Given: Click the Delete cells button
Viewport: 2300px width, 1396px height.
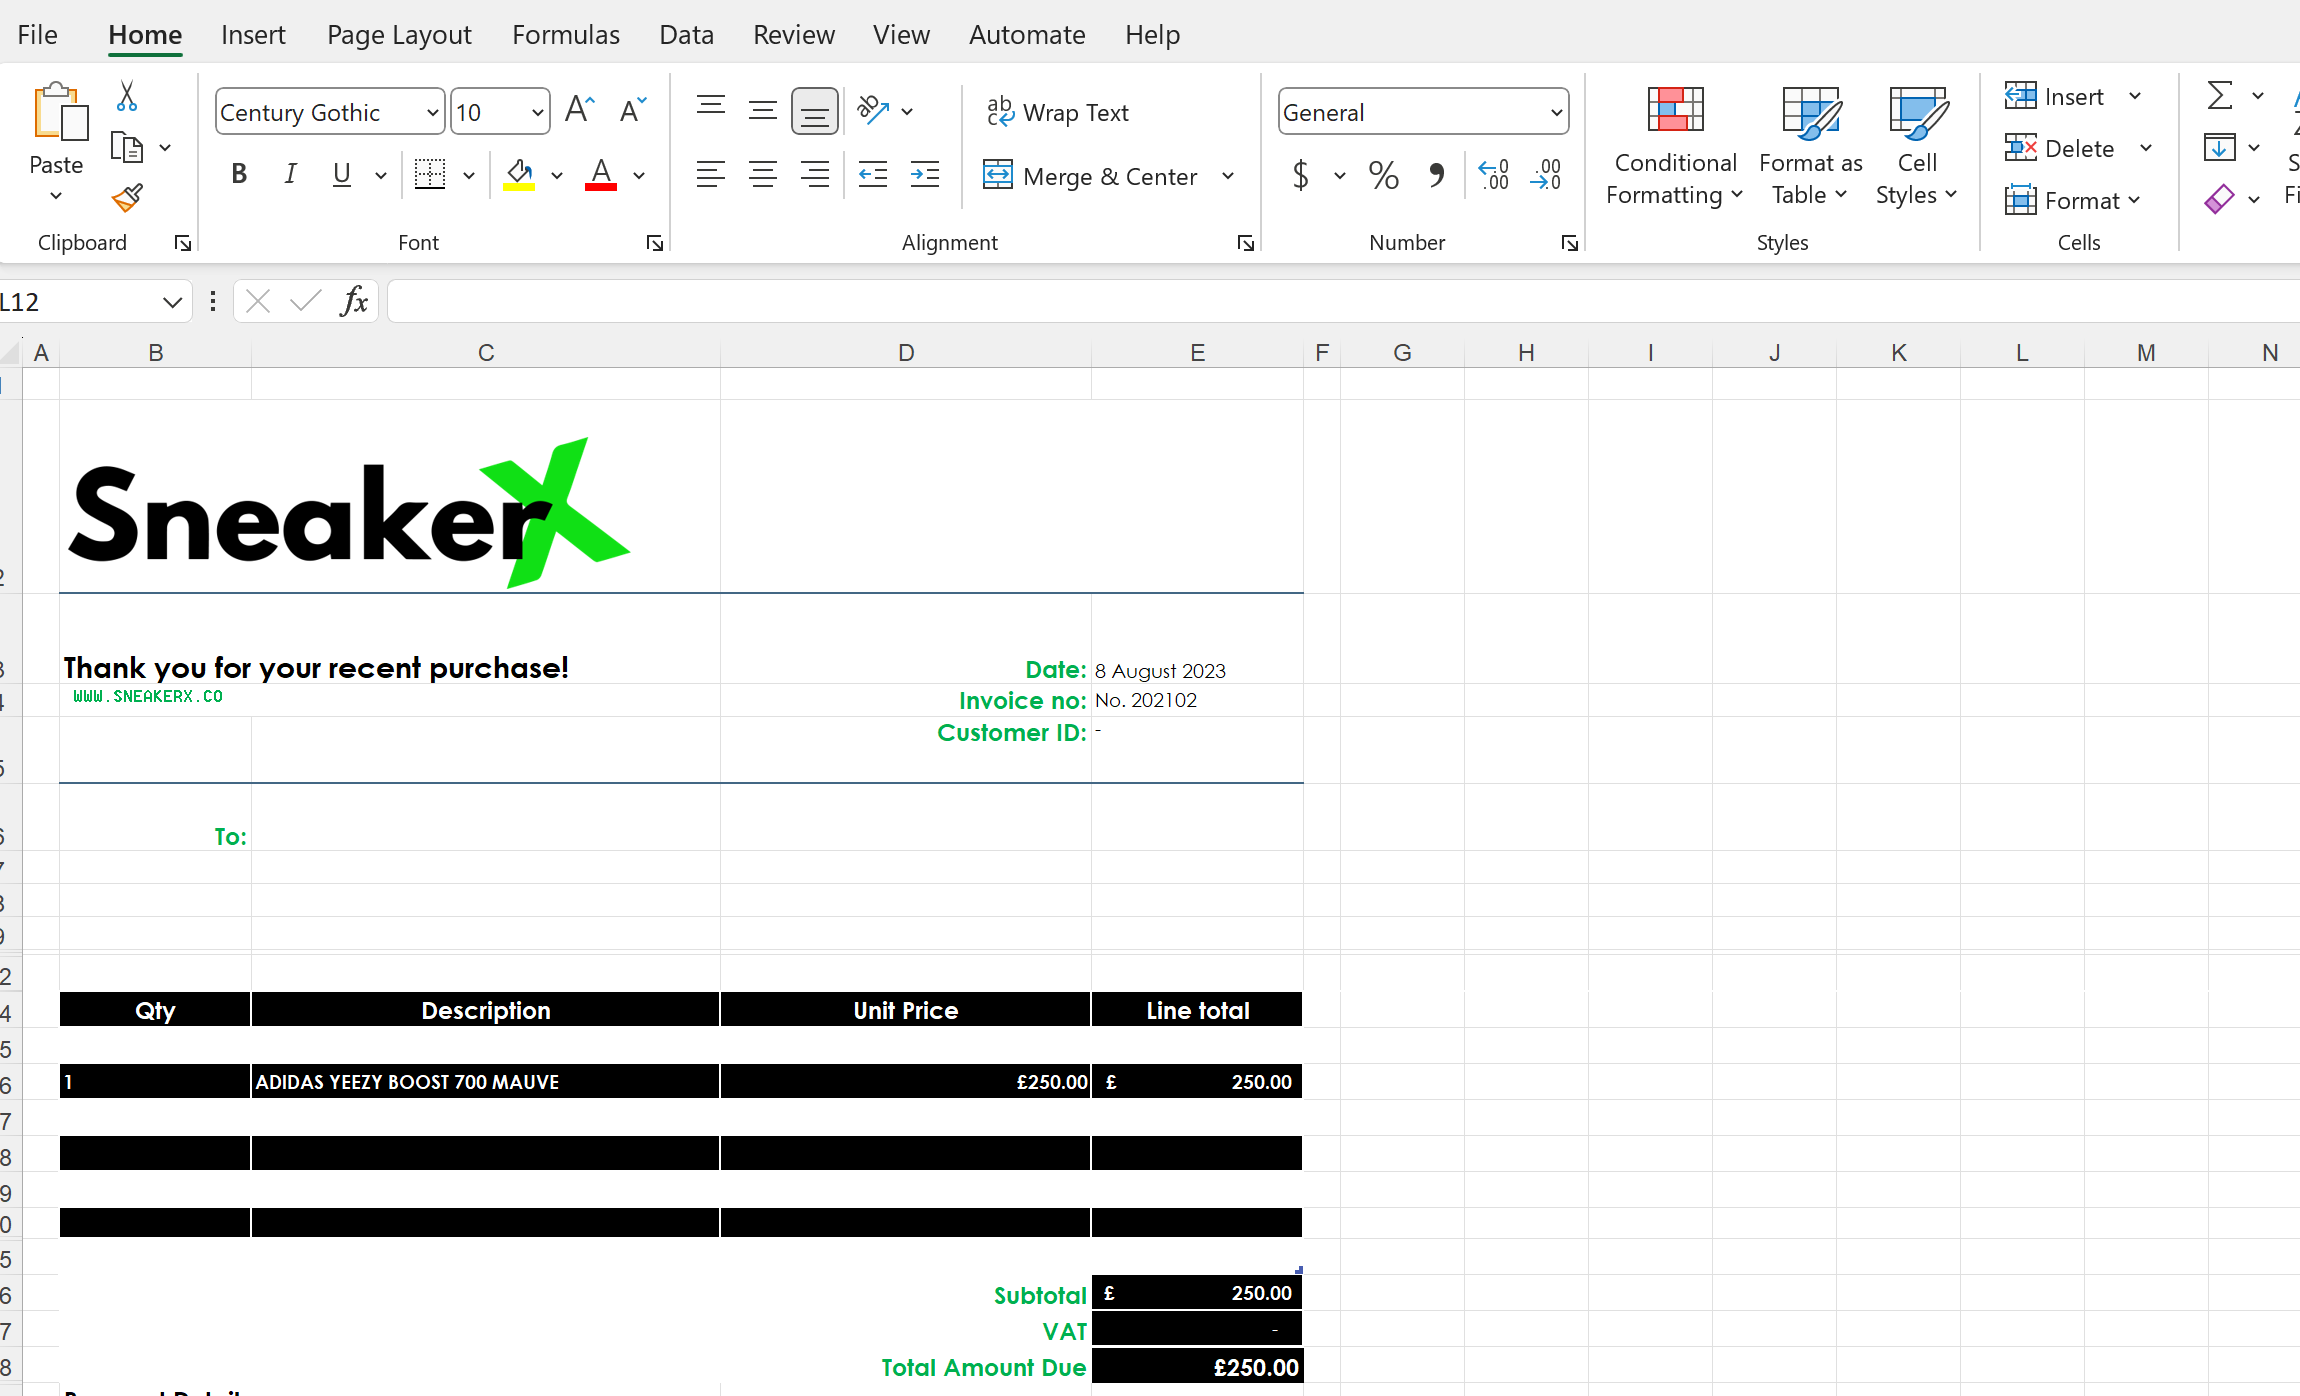Looking at the screenshot, I should tap(2060, 148).
